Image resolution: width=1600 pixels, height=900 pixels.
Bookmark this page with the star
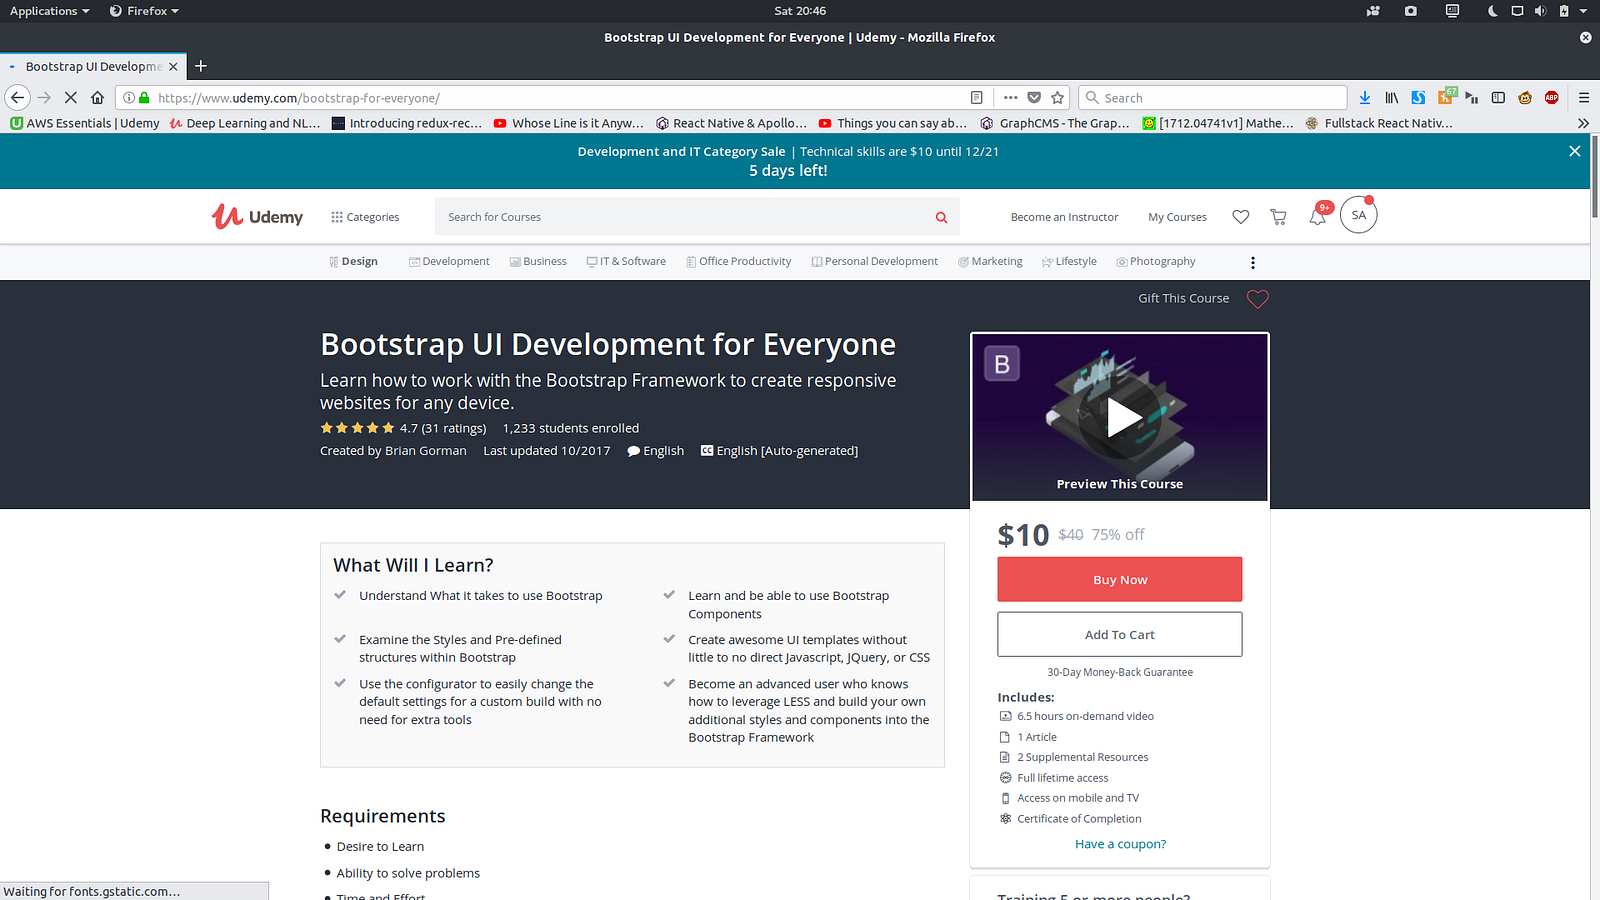point(1058,97)
